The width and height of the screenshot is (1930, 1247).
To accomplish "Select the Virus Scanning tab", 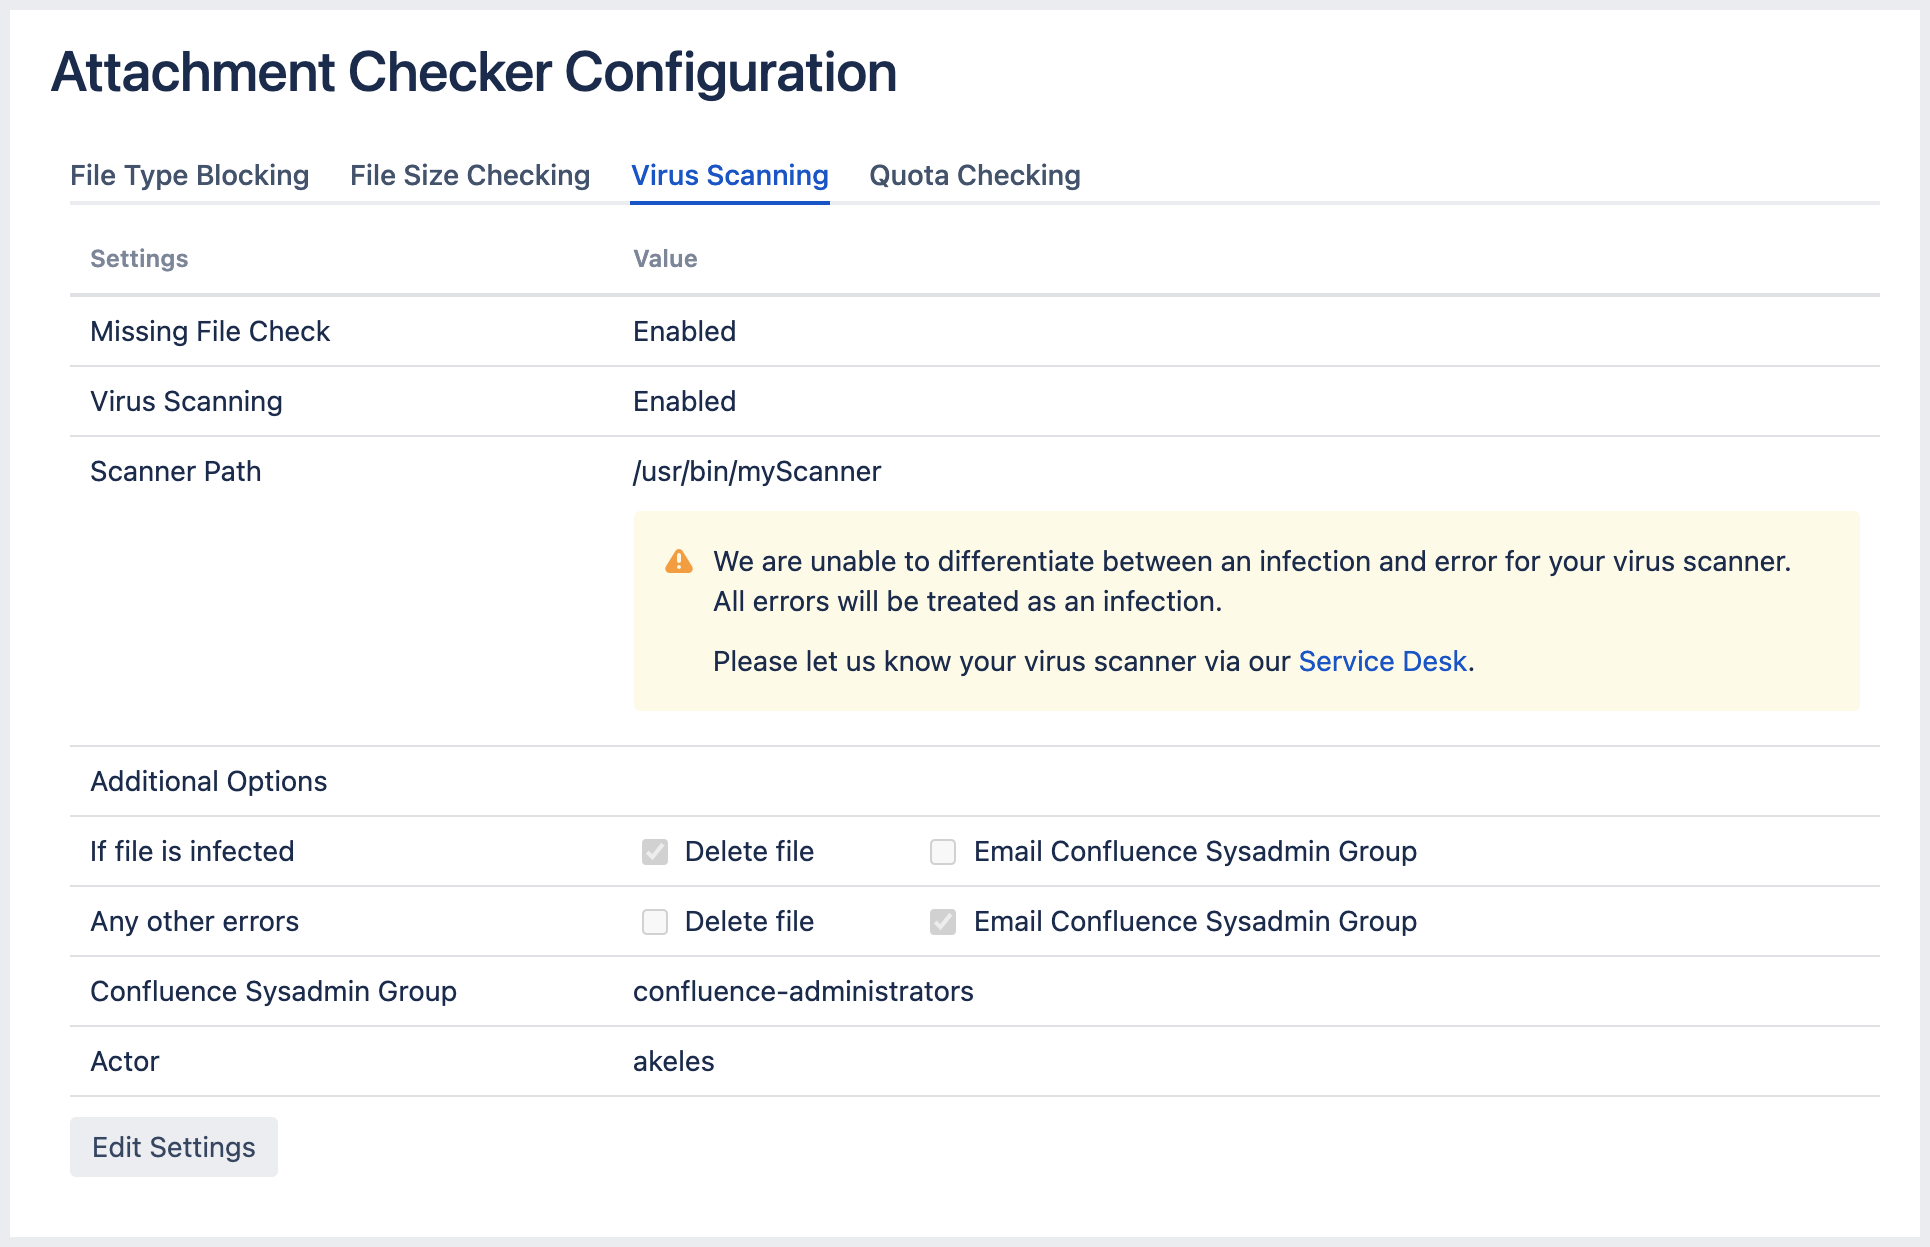I will (x=730, y=176).
